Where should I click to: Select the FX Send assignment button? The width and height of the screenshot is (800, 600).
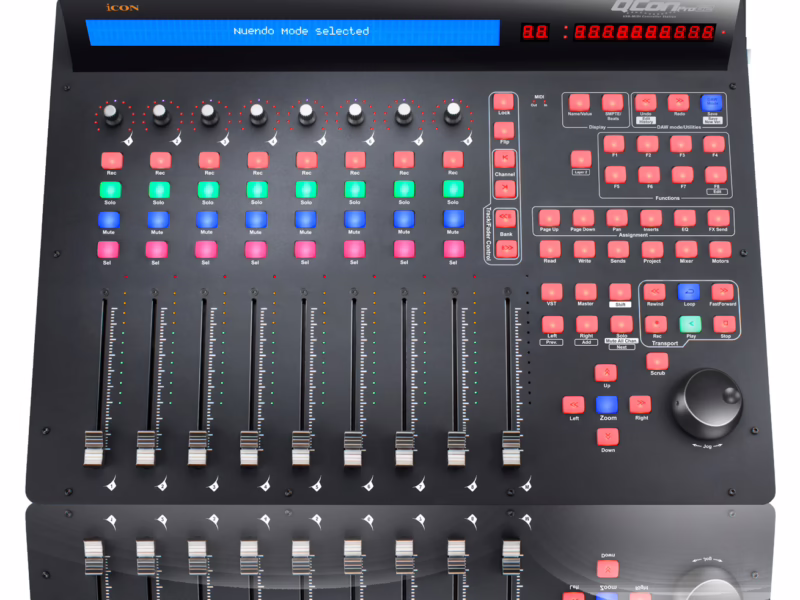[718, 218]
